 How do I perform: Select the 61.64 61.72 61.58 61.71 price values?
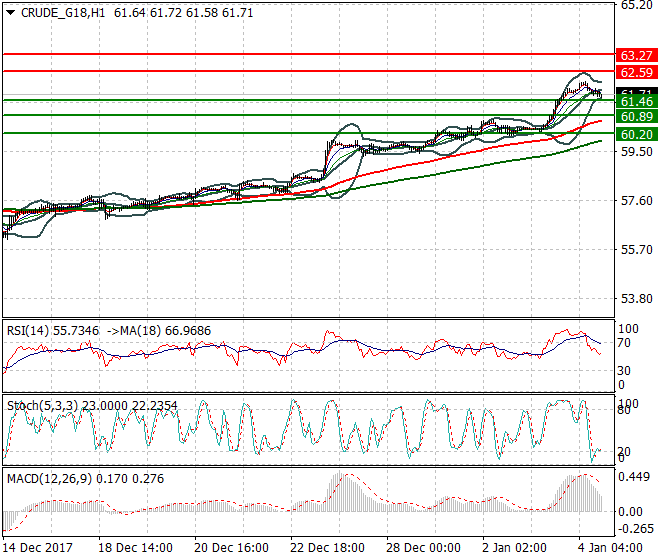point(184,13)
